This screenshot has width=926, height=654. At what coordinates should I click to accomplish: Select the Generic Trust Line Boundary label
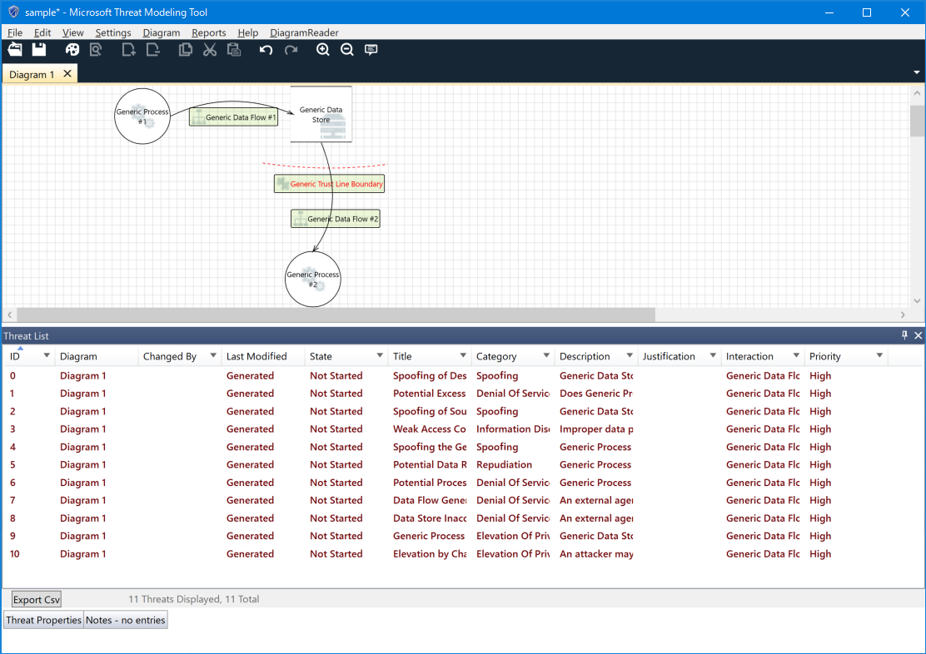point(330,184)
